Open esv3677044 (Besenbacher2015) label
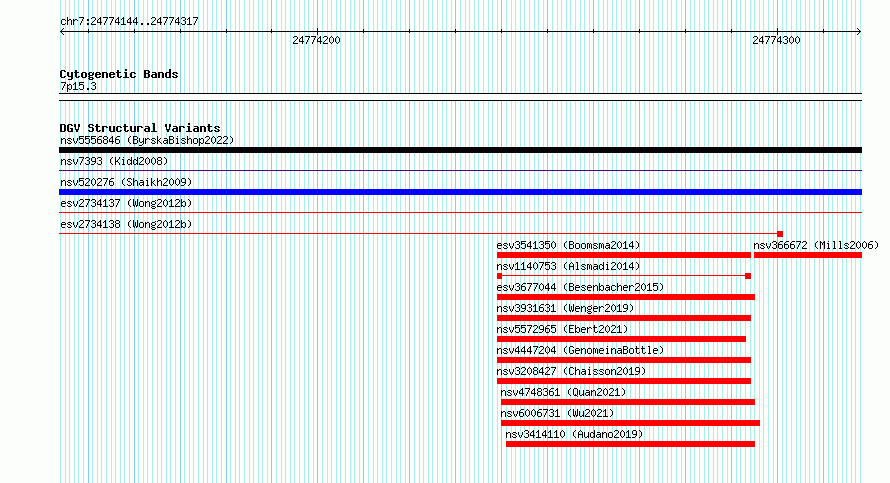890x483 pixels. point(580,287)
